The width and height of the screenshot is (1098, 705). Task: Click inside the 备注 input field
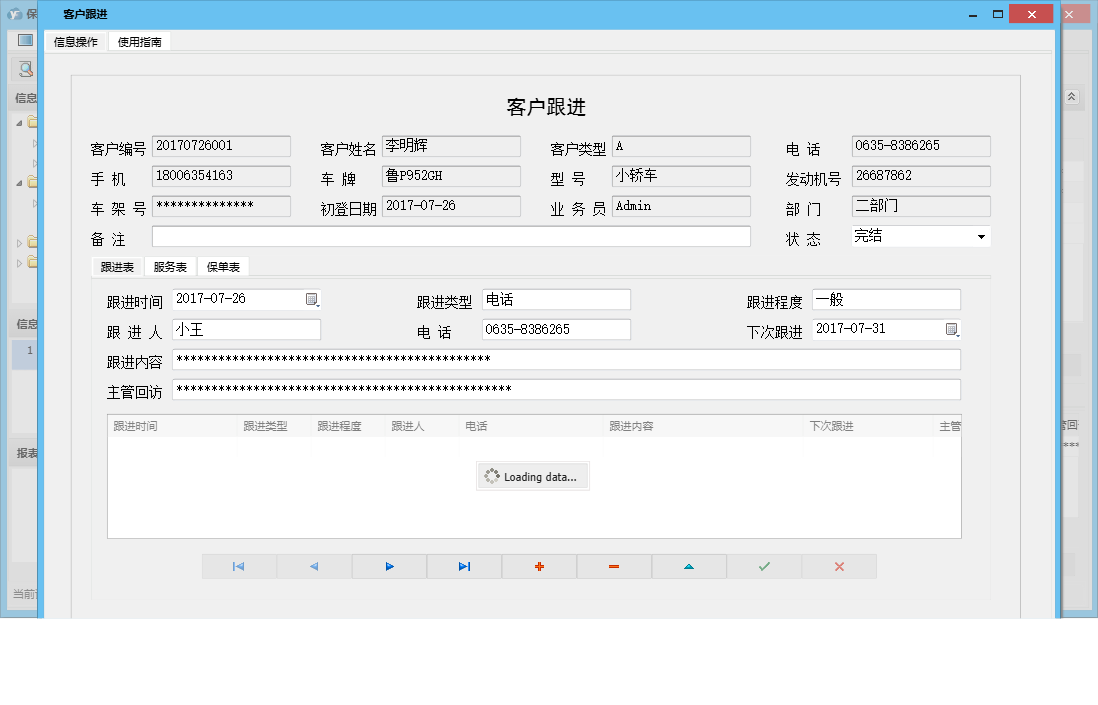pyautogui.click(x=450, y=236)
